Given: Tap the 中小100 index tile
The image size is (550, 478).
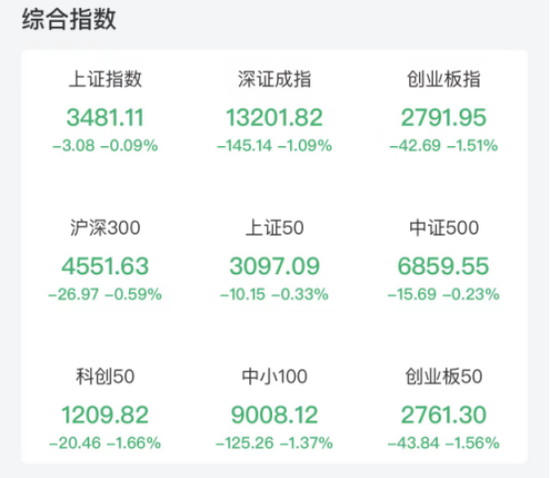Looking at the screenshot, I should [x=274, y=409].
